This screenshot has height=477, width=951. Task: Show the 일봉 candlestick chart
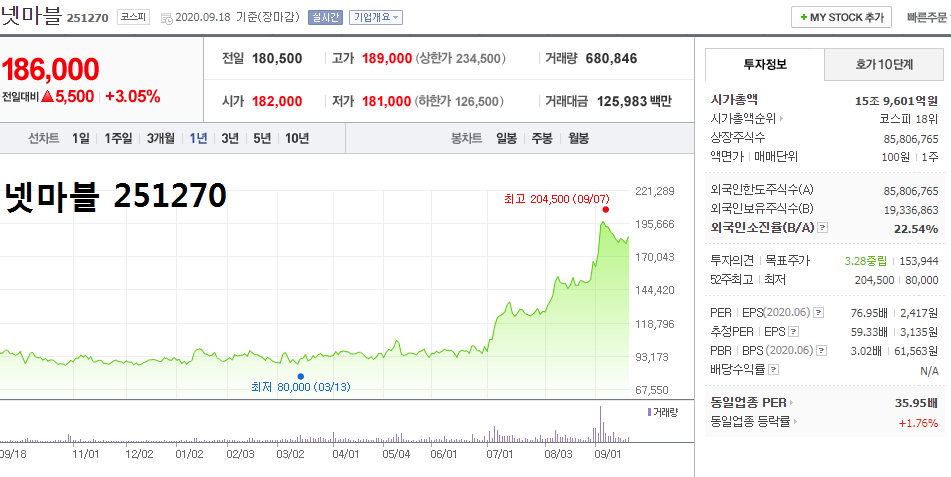[x=506, y=138]
